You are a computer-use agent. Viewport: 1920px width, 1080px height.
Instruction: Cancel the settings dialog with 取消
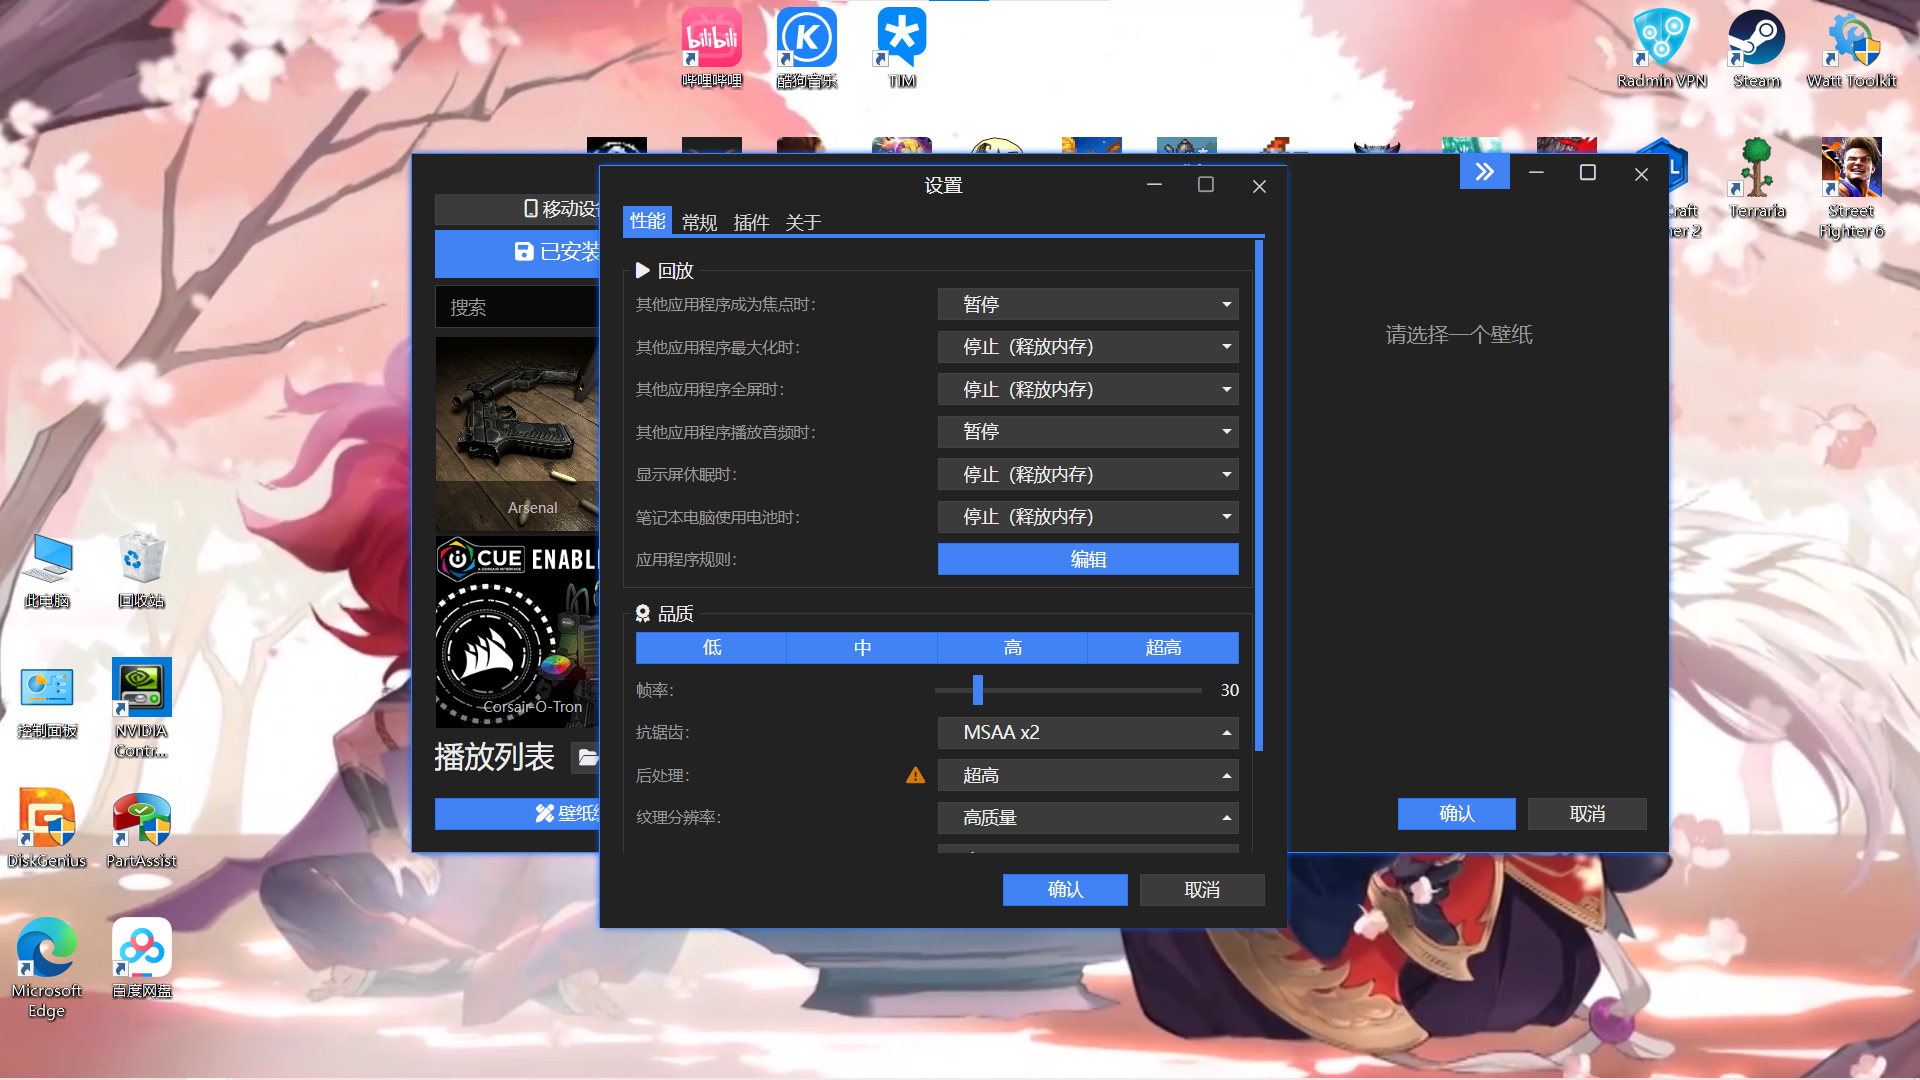click(1202, 890)
